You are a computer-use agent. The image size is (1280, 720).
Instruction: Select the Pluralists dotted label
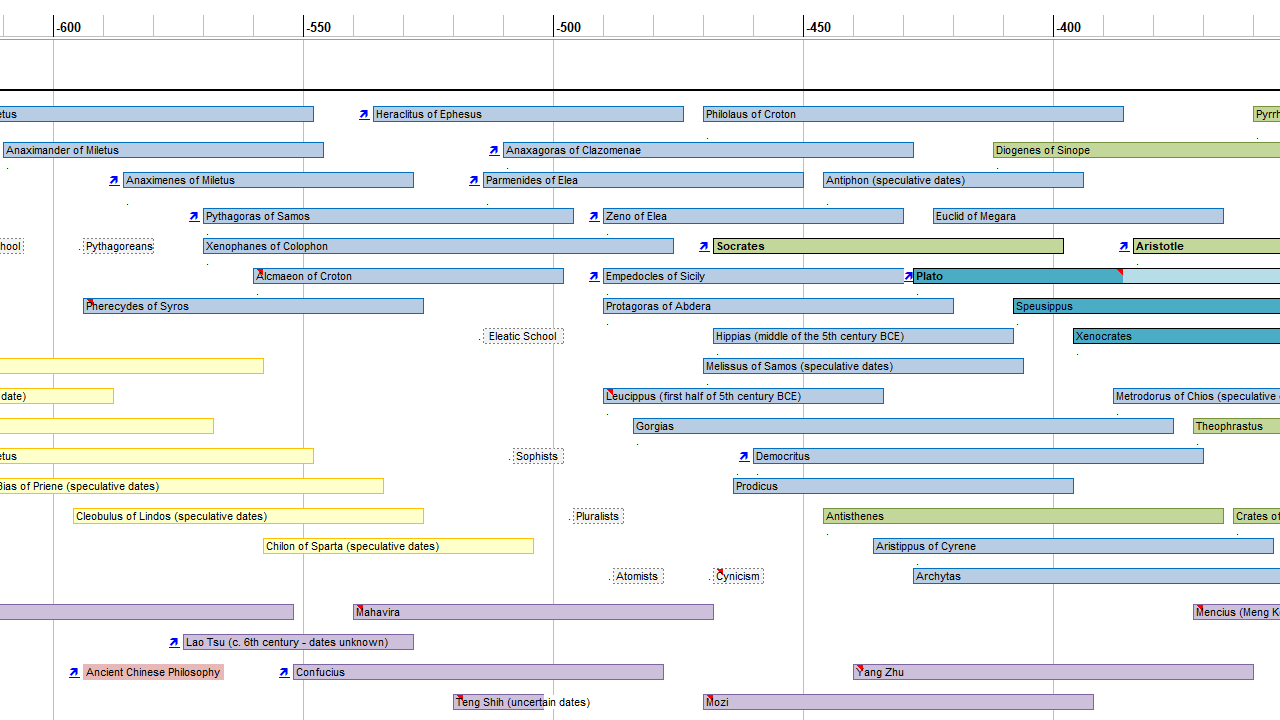tap(598, 516)
